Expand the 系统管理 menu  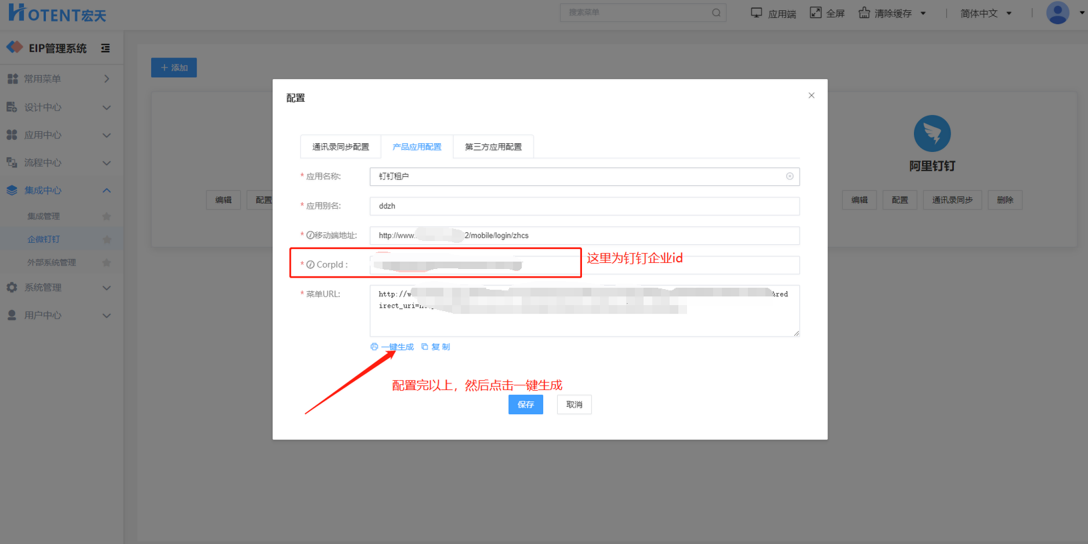click(62, 287)
